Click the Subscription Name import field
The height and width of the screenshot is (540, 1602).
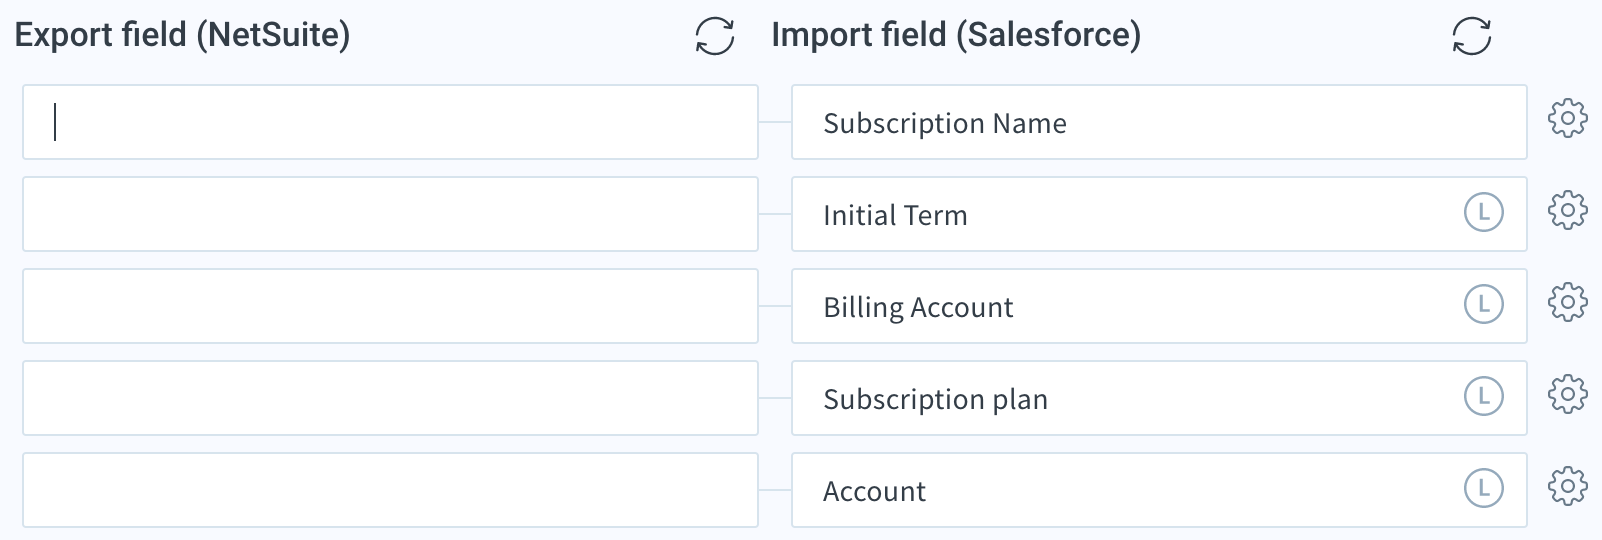pyautogui.click(x=1159, y=122)
